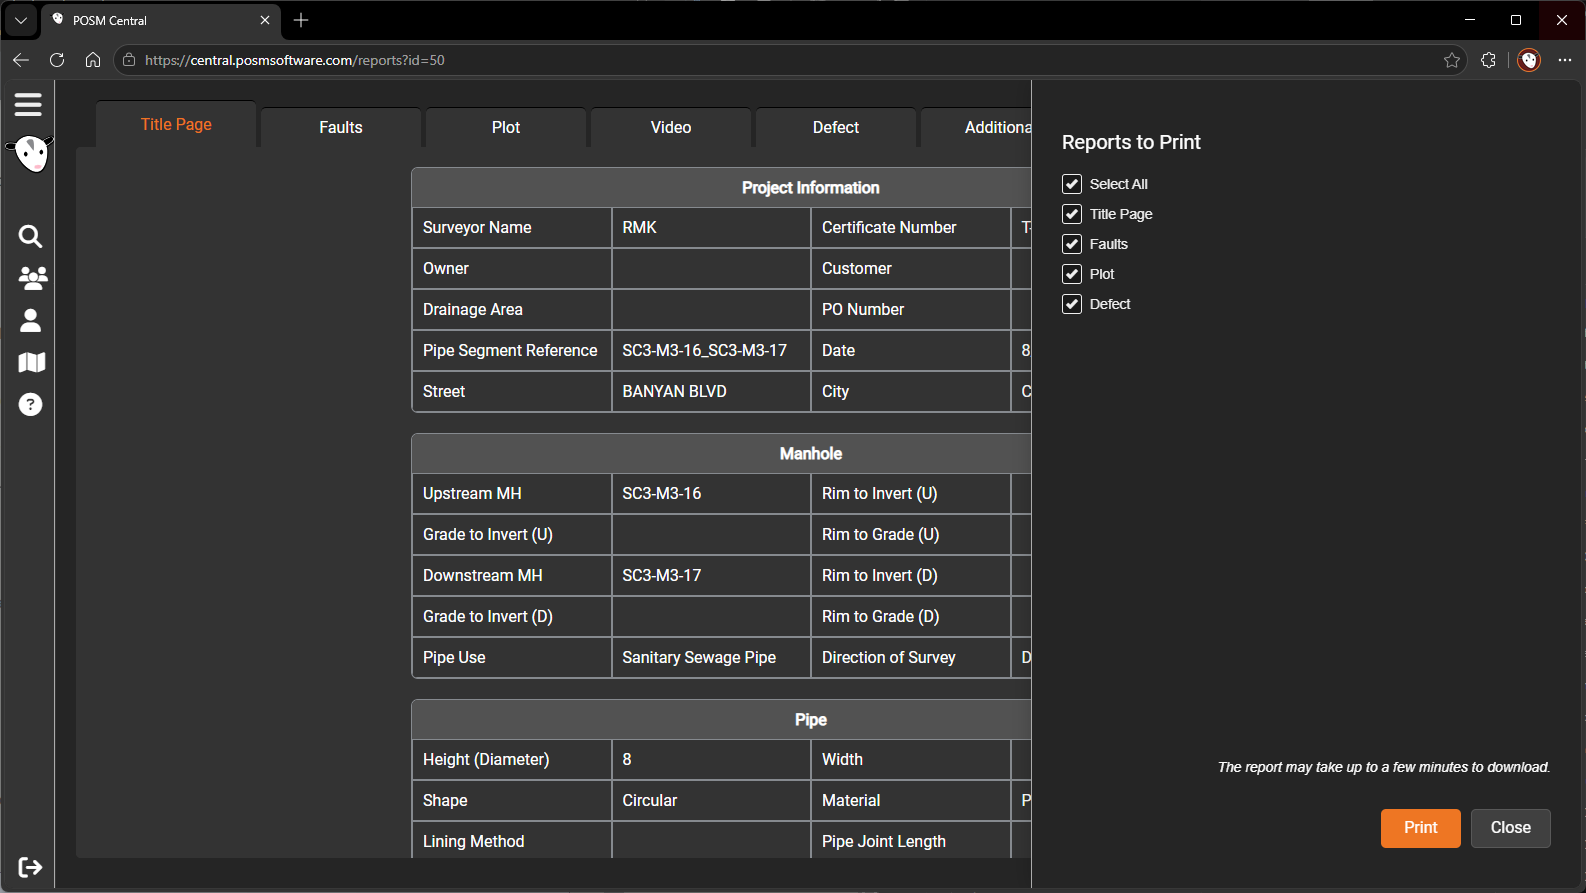
Task: Switch to the Faults tab
Action: pos(341,127)
